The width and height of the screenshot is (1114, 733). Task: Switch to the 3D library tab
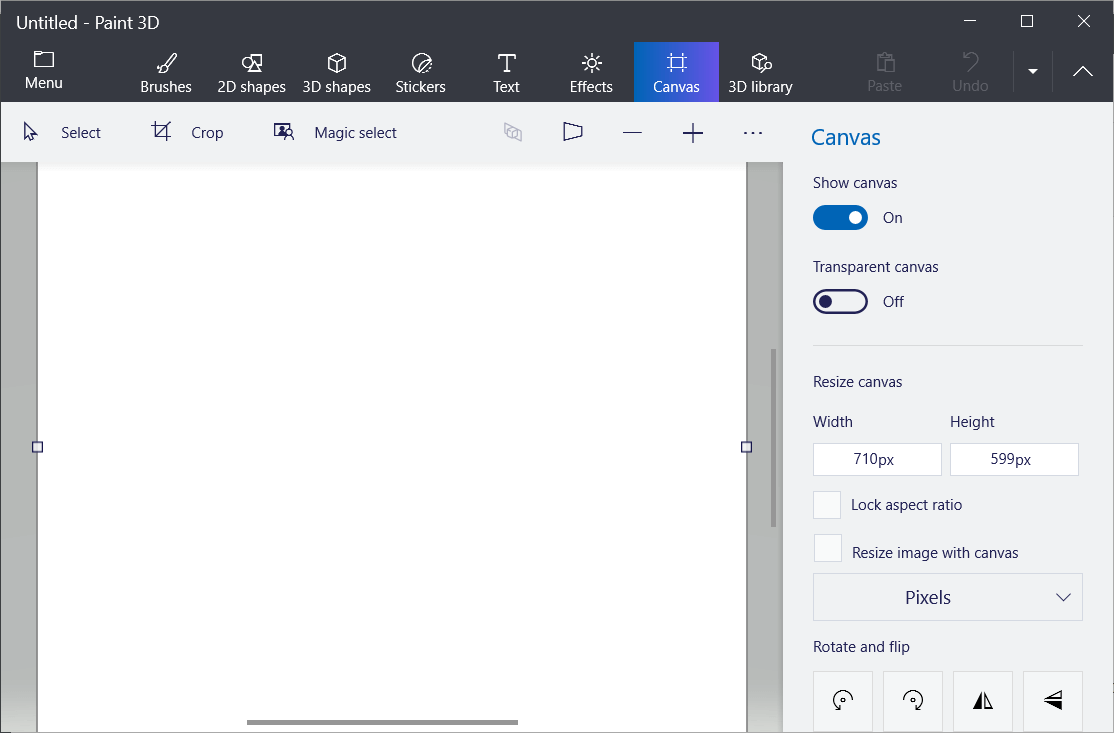pyautogui.click(x=760, y=71)
